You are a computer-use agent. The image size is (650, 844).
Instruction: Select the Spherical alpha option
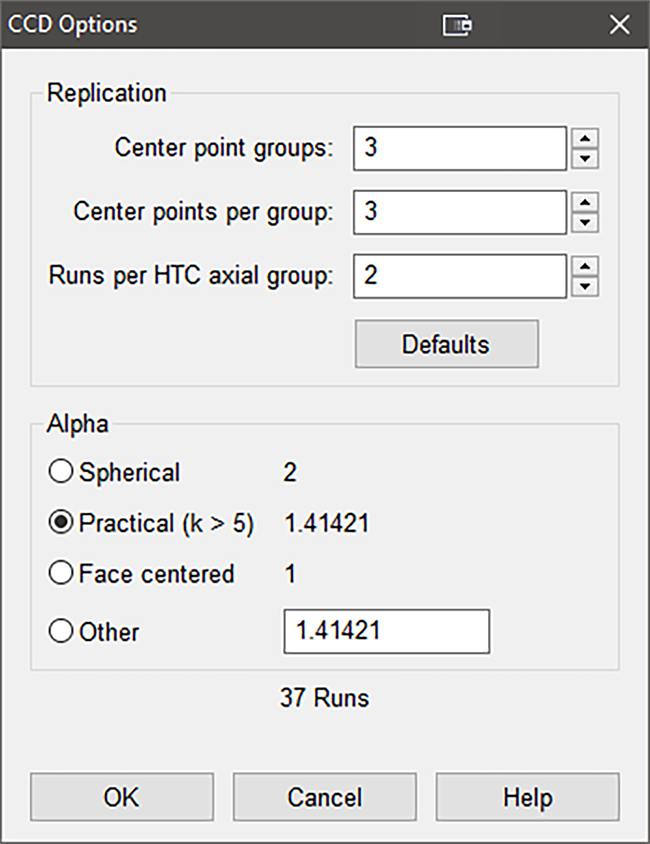[62, 472]
